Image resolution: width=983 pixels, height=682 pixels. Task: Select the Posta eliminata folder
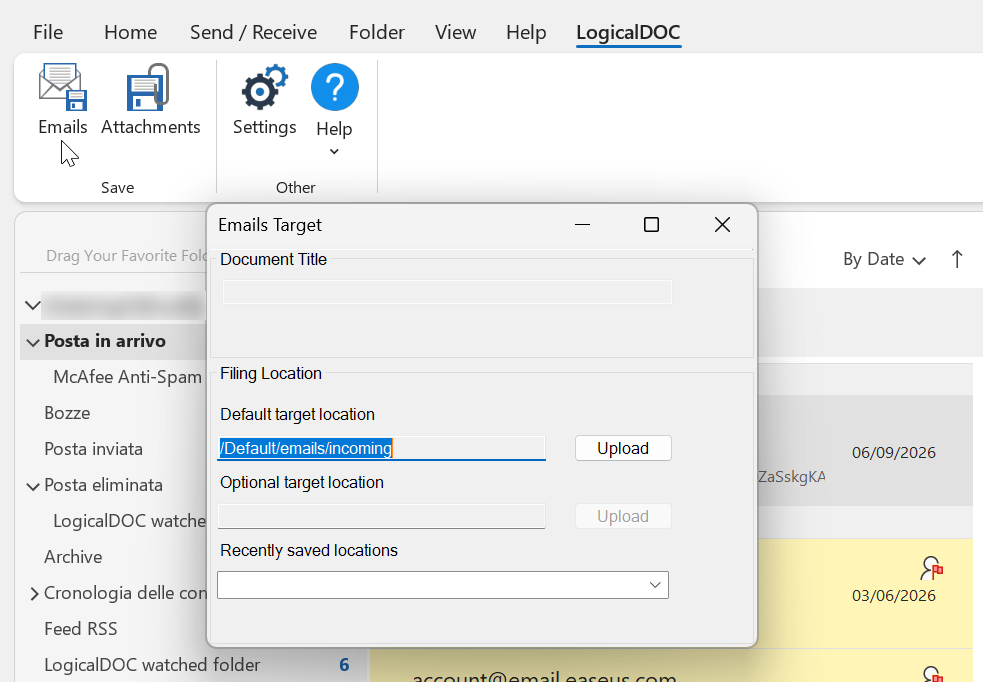[x=103, y=485]
